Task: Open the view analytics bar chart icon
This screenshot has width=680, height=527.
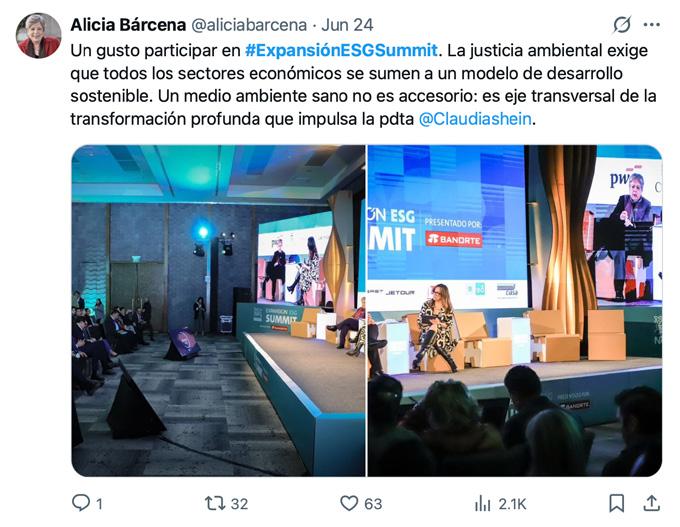Action: pyautogui.click(x=482, y=504)
